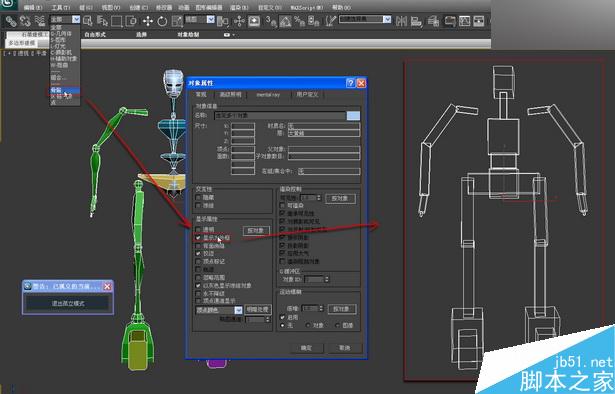Toggle the 可渲染 (Renderable) checkbox
The height and width of the screenshot is (394, 615).
tap(282, 205)
